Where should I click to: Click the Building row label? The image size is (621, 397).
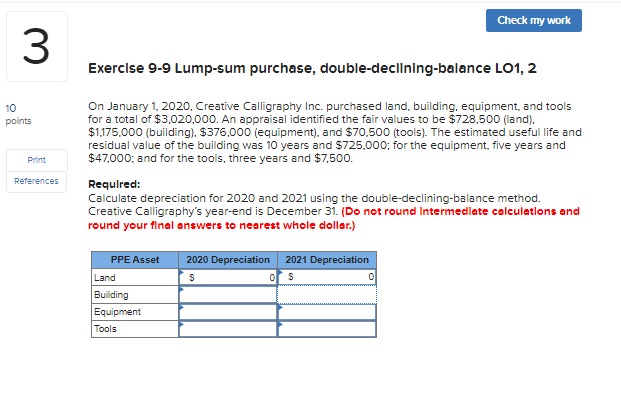(x=135, y=295)
